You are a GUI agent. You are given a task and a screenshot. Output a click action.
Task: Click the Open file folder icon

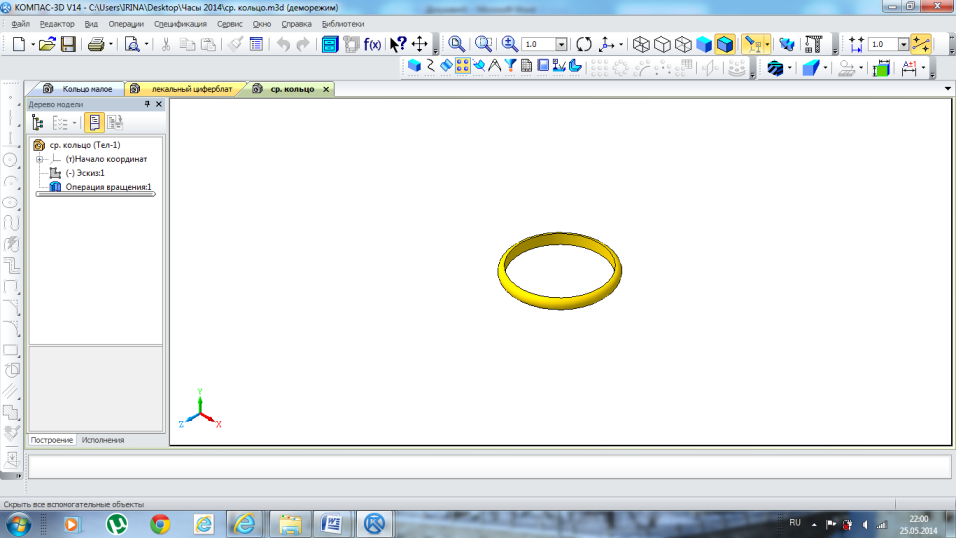[47, 44]
